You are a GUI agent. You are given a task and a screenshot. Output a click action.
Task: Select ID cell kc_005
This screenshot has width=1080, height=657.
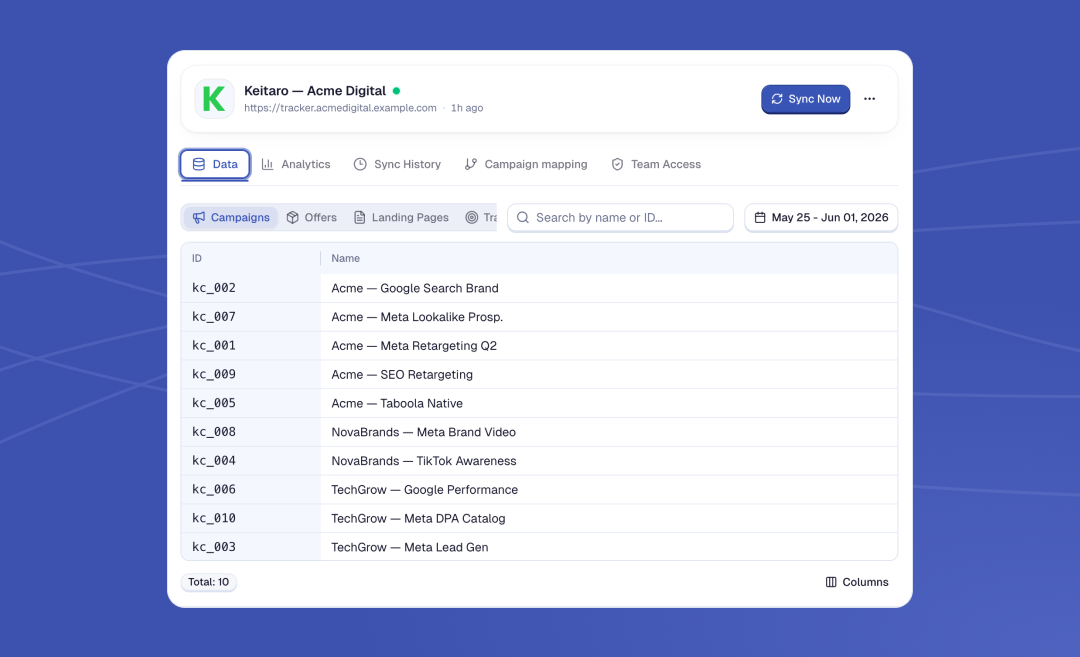tap(214, 403)
